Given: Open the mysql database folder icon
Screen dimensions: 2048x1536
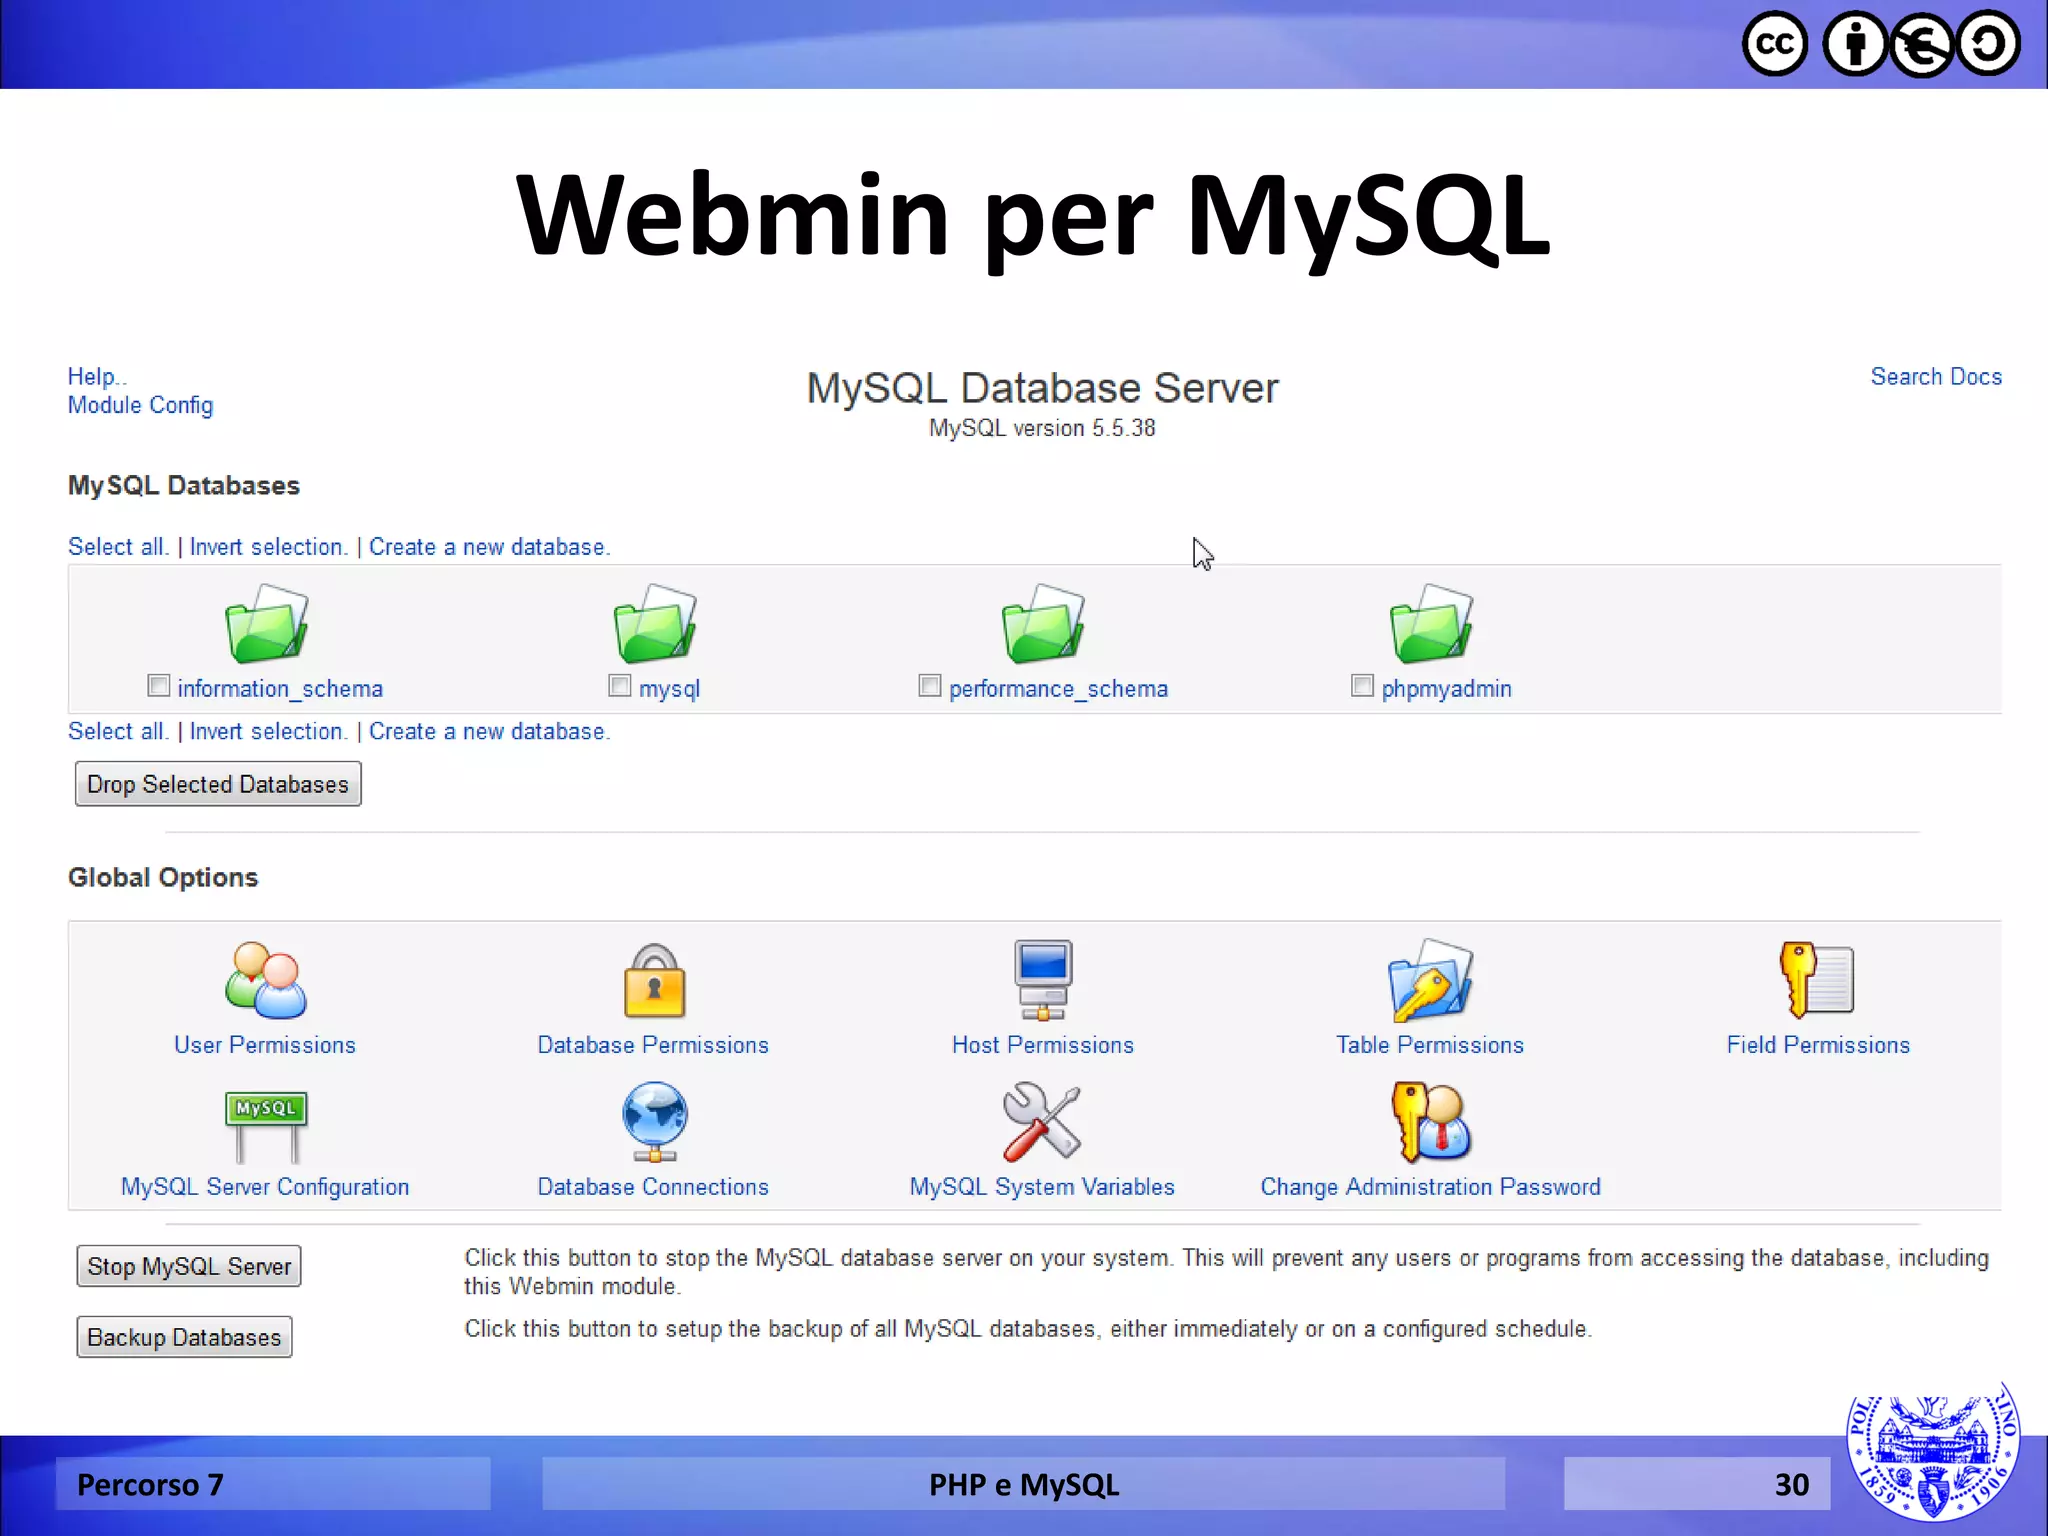Looking at the screenshot, I should [654, 624].
